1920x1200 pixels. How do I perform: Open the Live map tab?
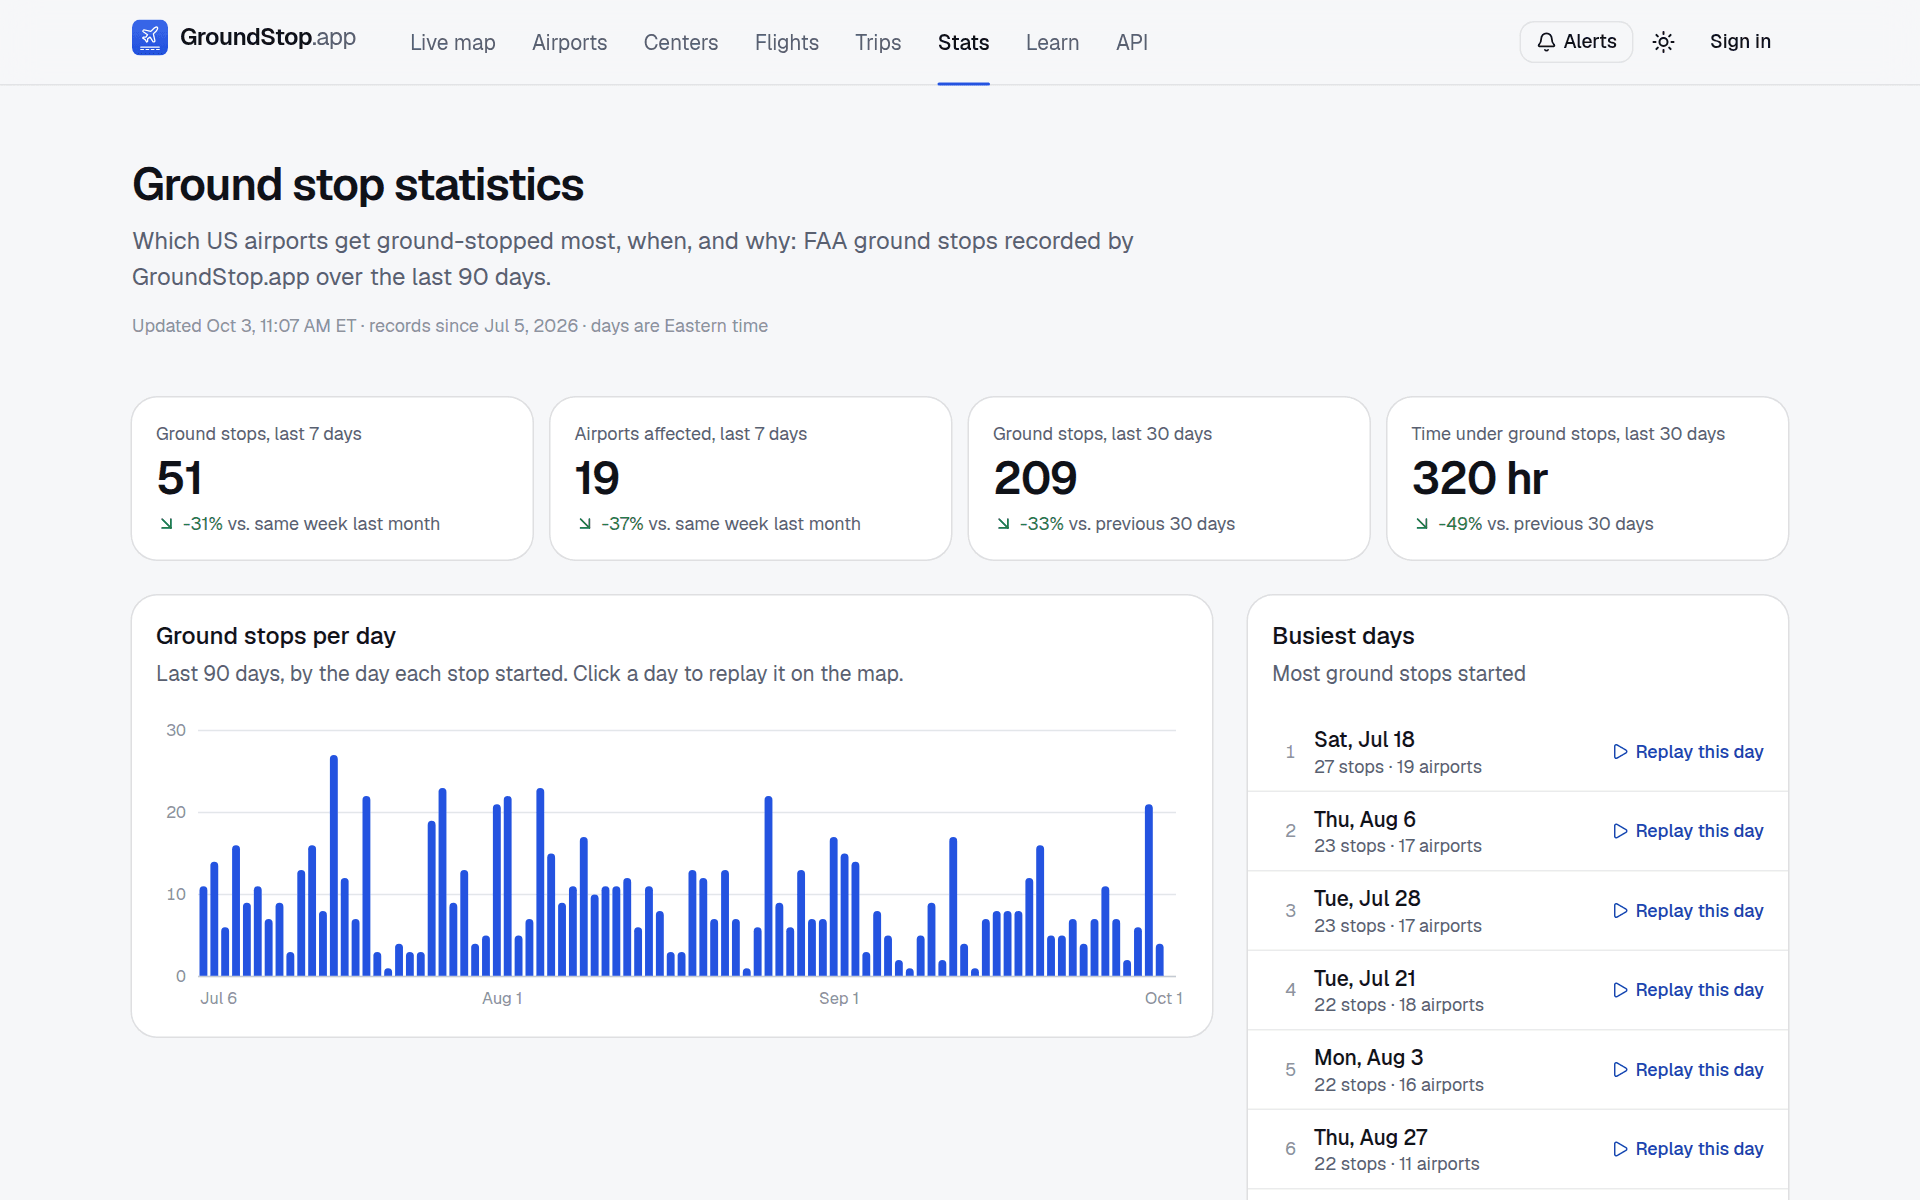click(x=453, y=43)
